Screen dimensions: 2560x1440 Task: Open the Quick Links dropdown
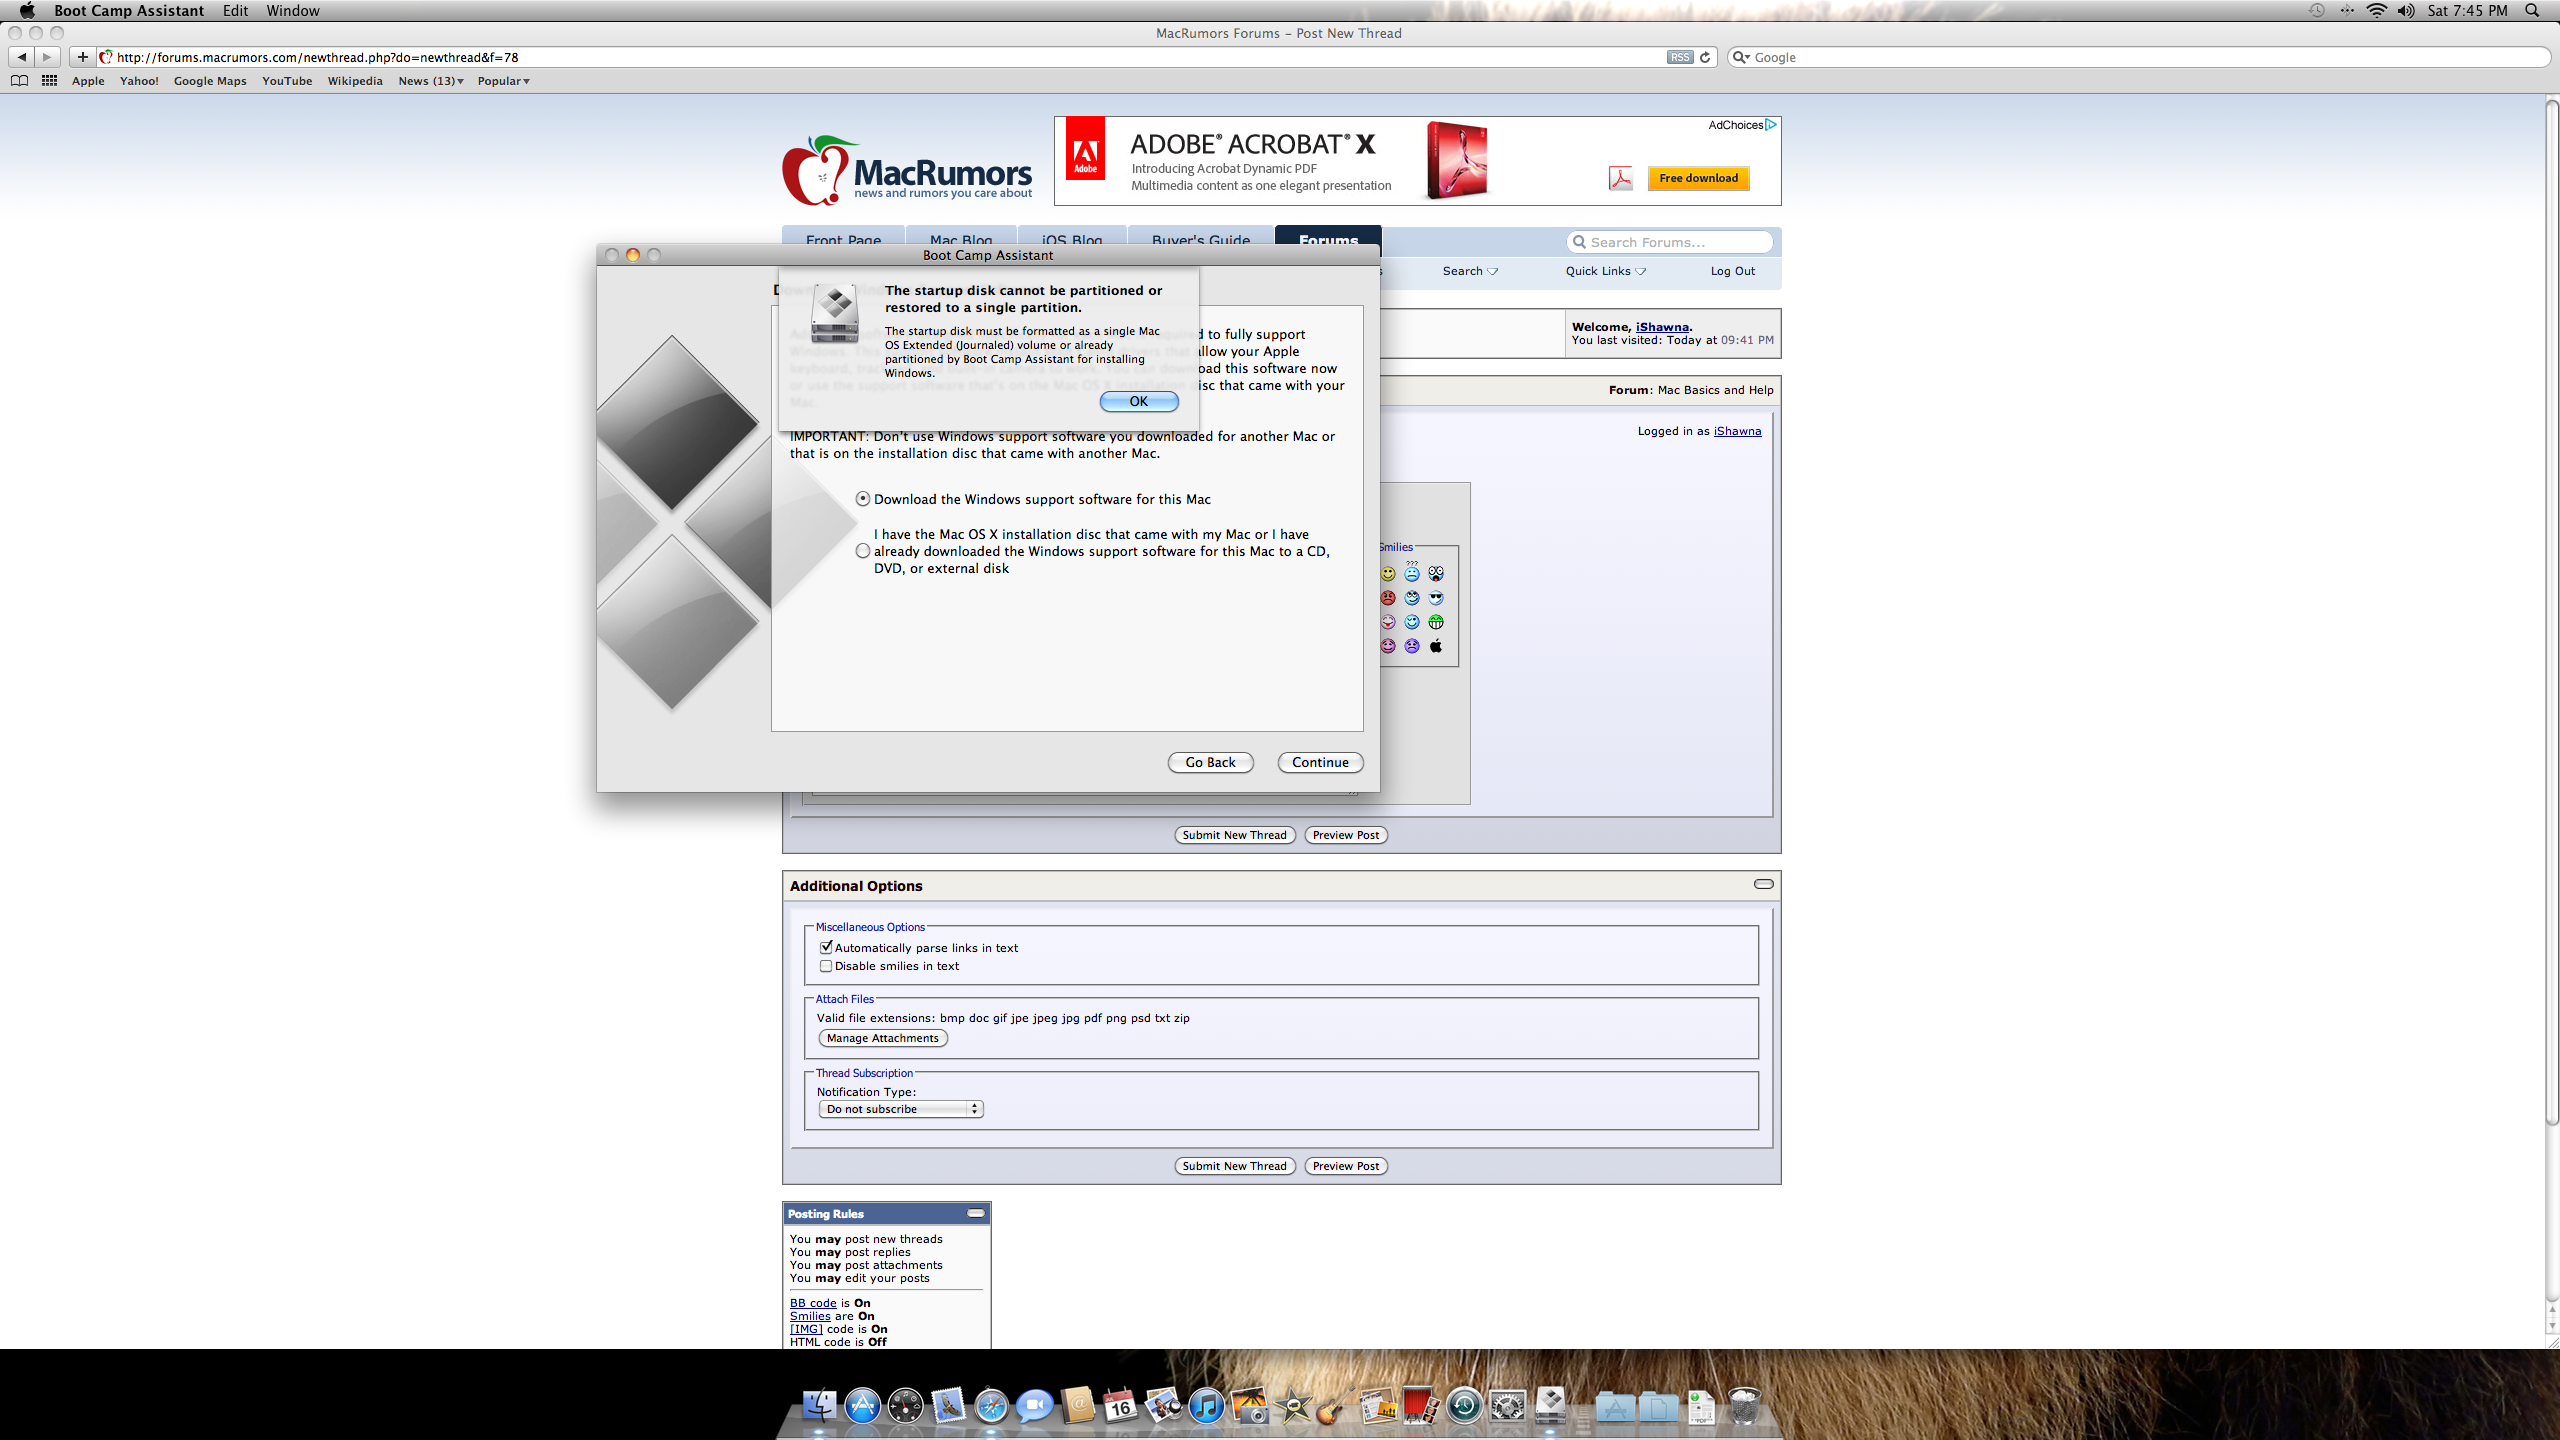[1605, 271]
